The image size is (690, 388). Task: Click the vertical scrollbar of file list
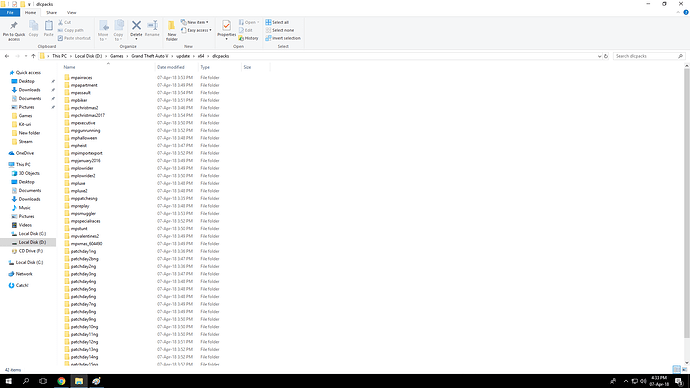coord(686,203)
